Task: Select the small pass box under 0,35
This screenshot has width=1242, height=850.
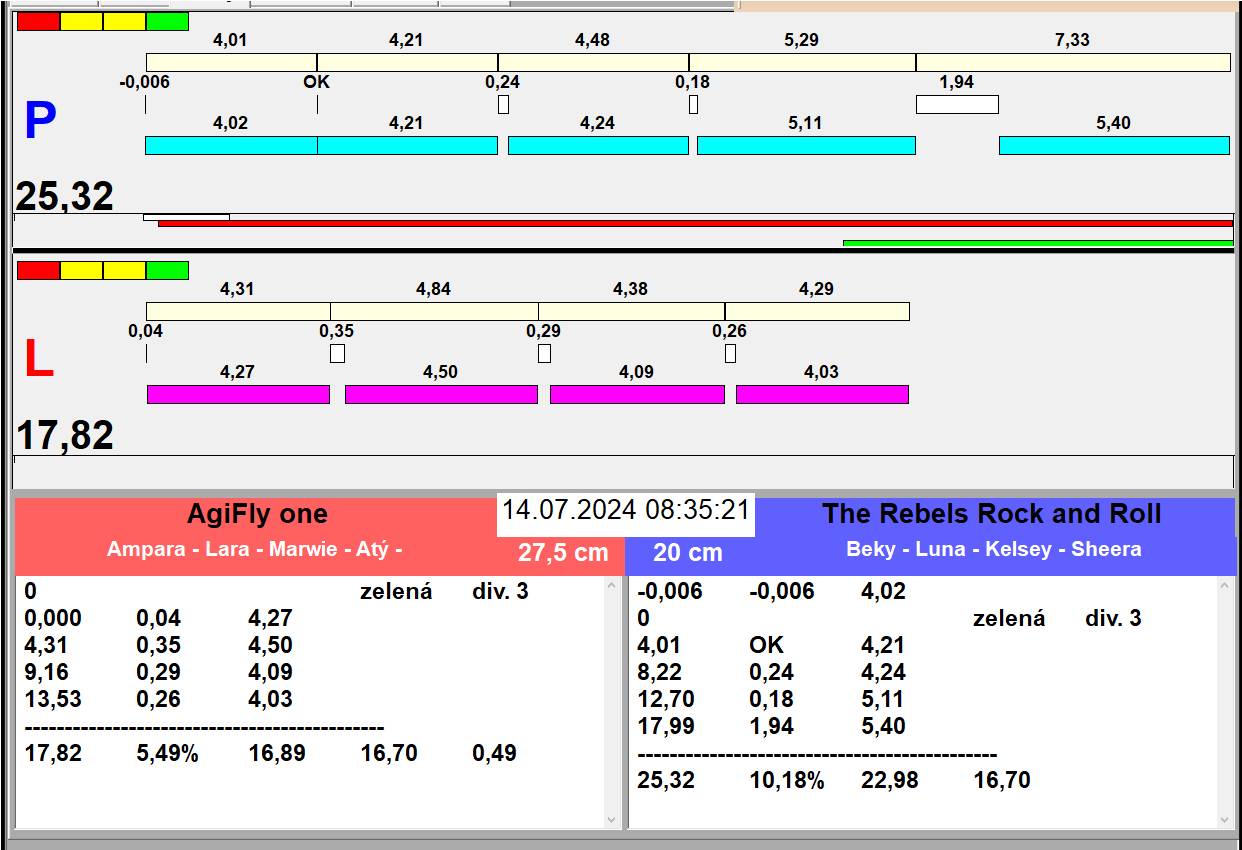Action: [x=337, y=353]
